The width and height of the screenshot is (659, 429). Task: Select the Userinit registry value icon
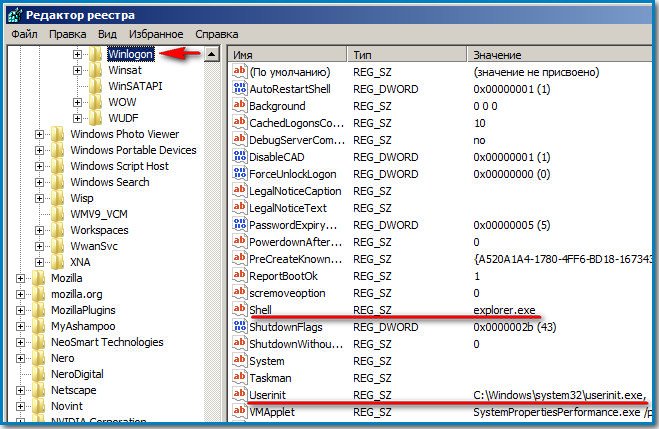pos(239,395)
